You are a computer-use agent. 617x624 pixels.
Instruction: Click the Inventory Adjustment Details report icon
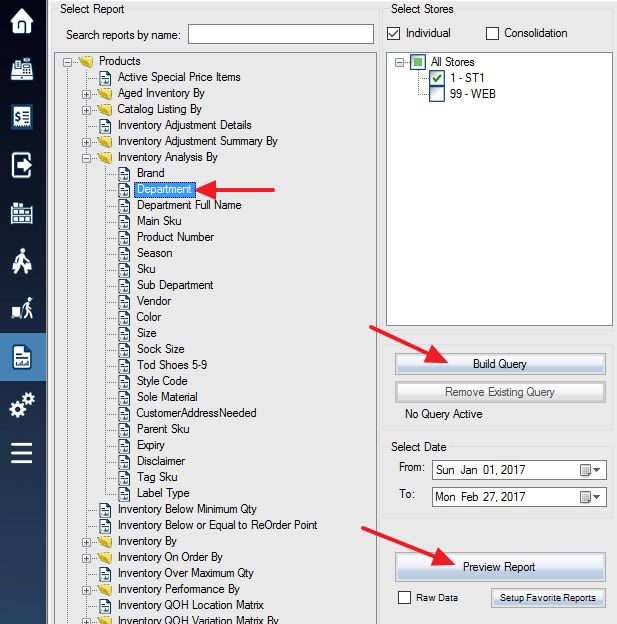click(105, 126)
